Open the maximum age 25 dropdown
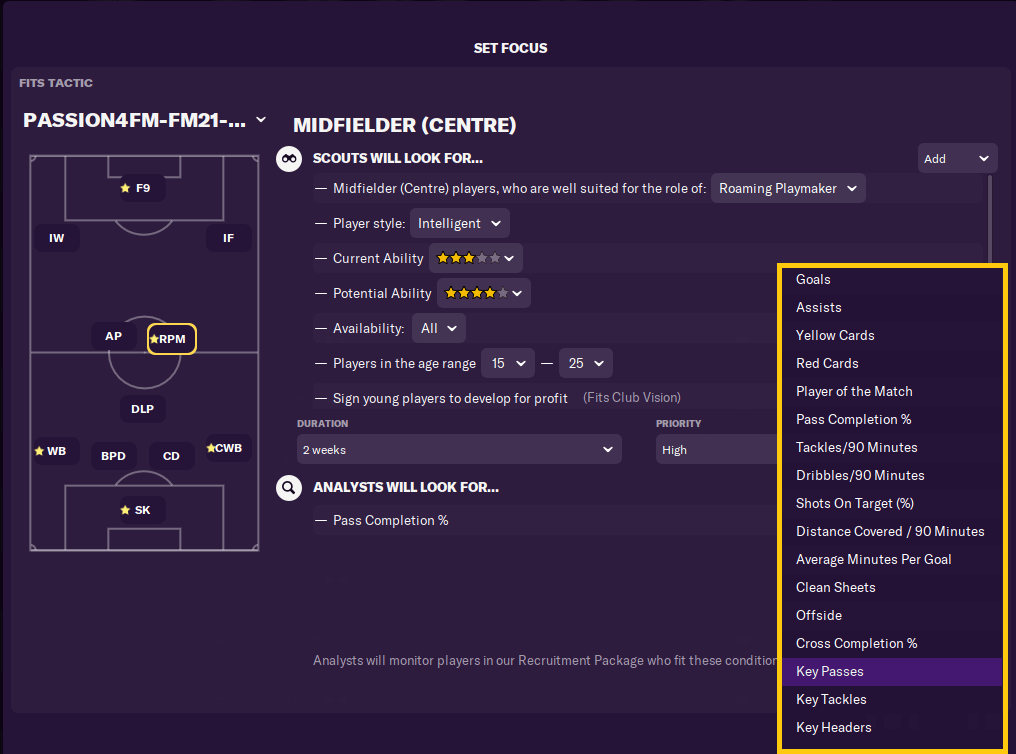The image size is (1016, 754). 586,363
